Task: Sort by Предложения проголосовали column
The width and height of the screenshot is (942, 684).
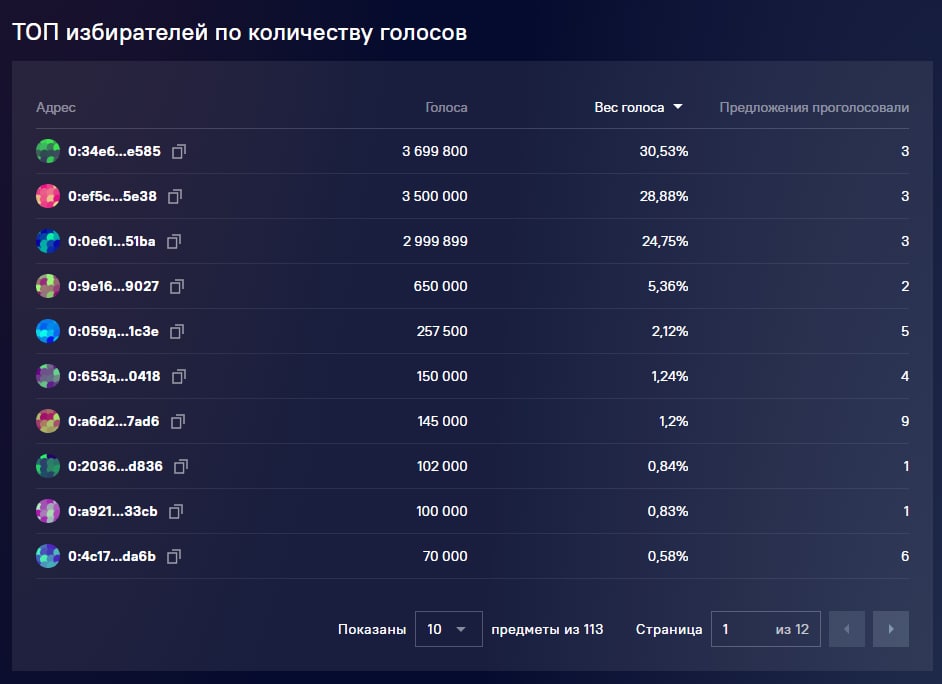Action: [x=814, y=107]
